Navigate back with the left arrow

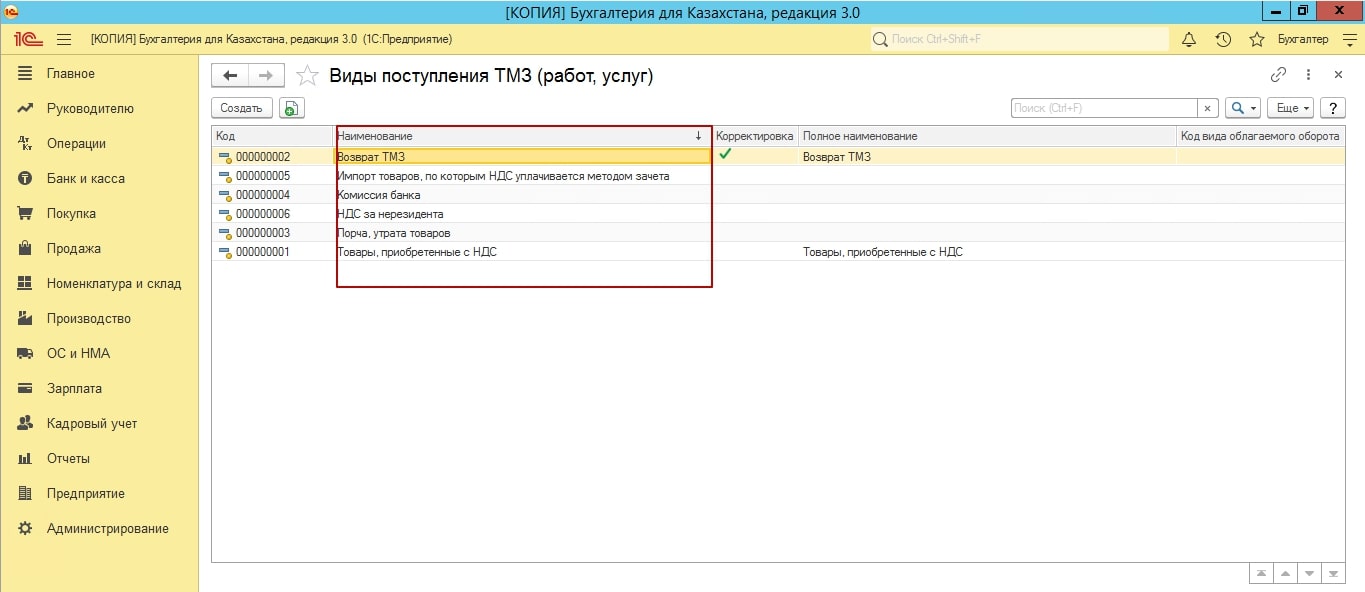[x=230, y=76]
